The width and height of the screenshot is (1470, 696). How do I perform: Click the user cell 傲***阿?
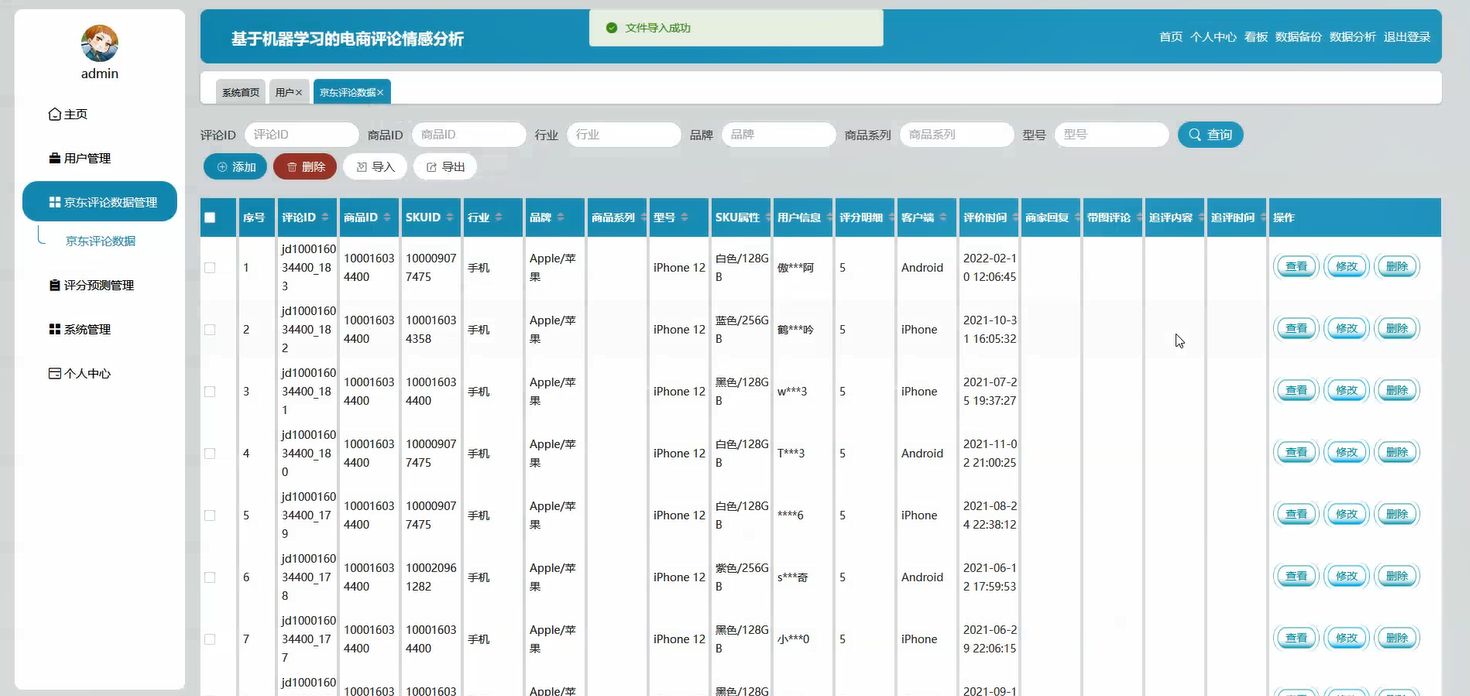795,267
